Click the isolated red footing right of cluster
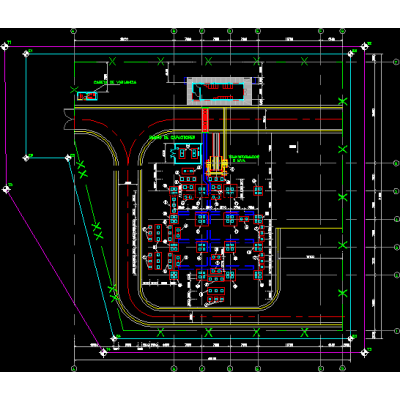400x400 pixels. pyautogui.click(x=258, y=191)
